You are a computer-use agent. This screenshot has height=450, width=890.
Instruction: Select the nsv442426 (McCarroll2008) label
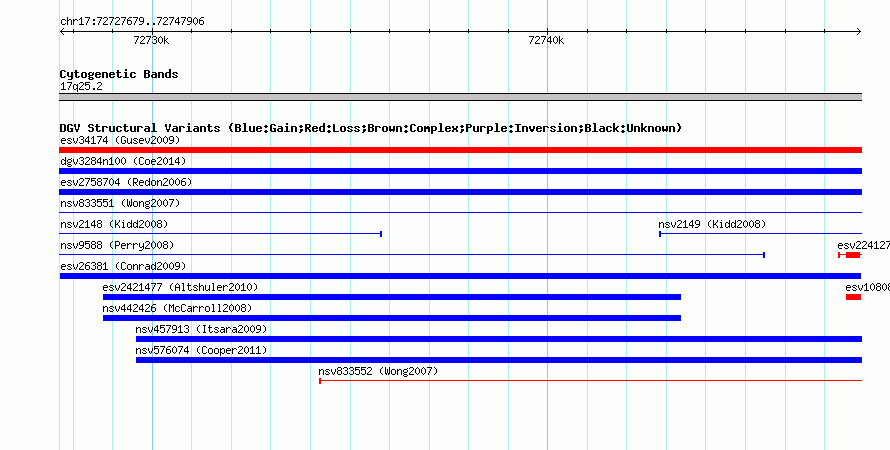[177, 308]
